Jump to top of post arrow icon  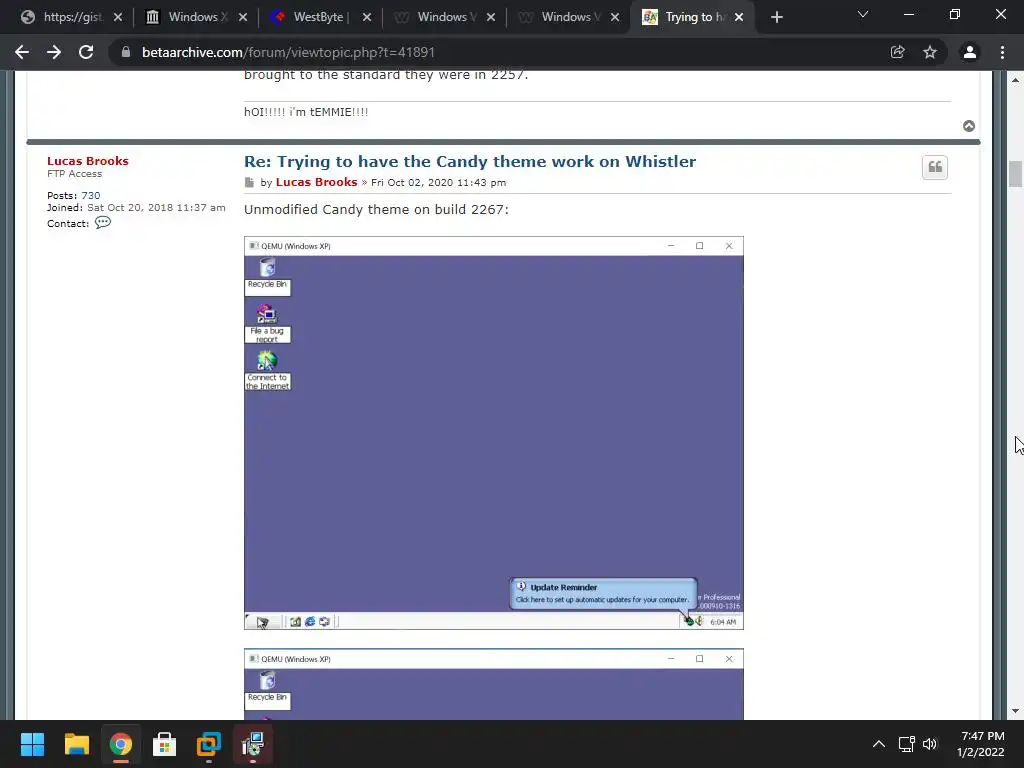point(969,126)
